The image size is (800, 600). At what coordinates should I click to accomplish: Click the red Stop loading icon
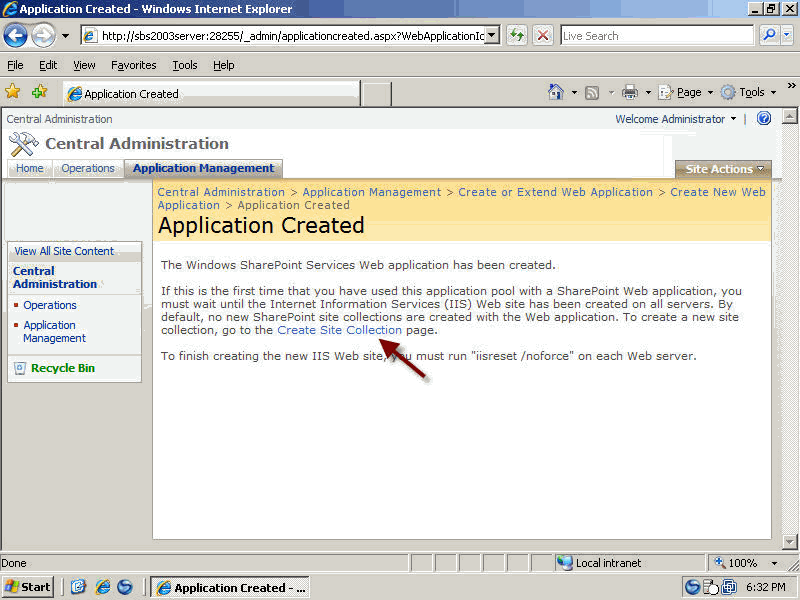(543, 36)
